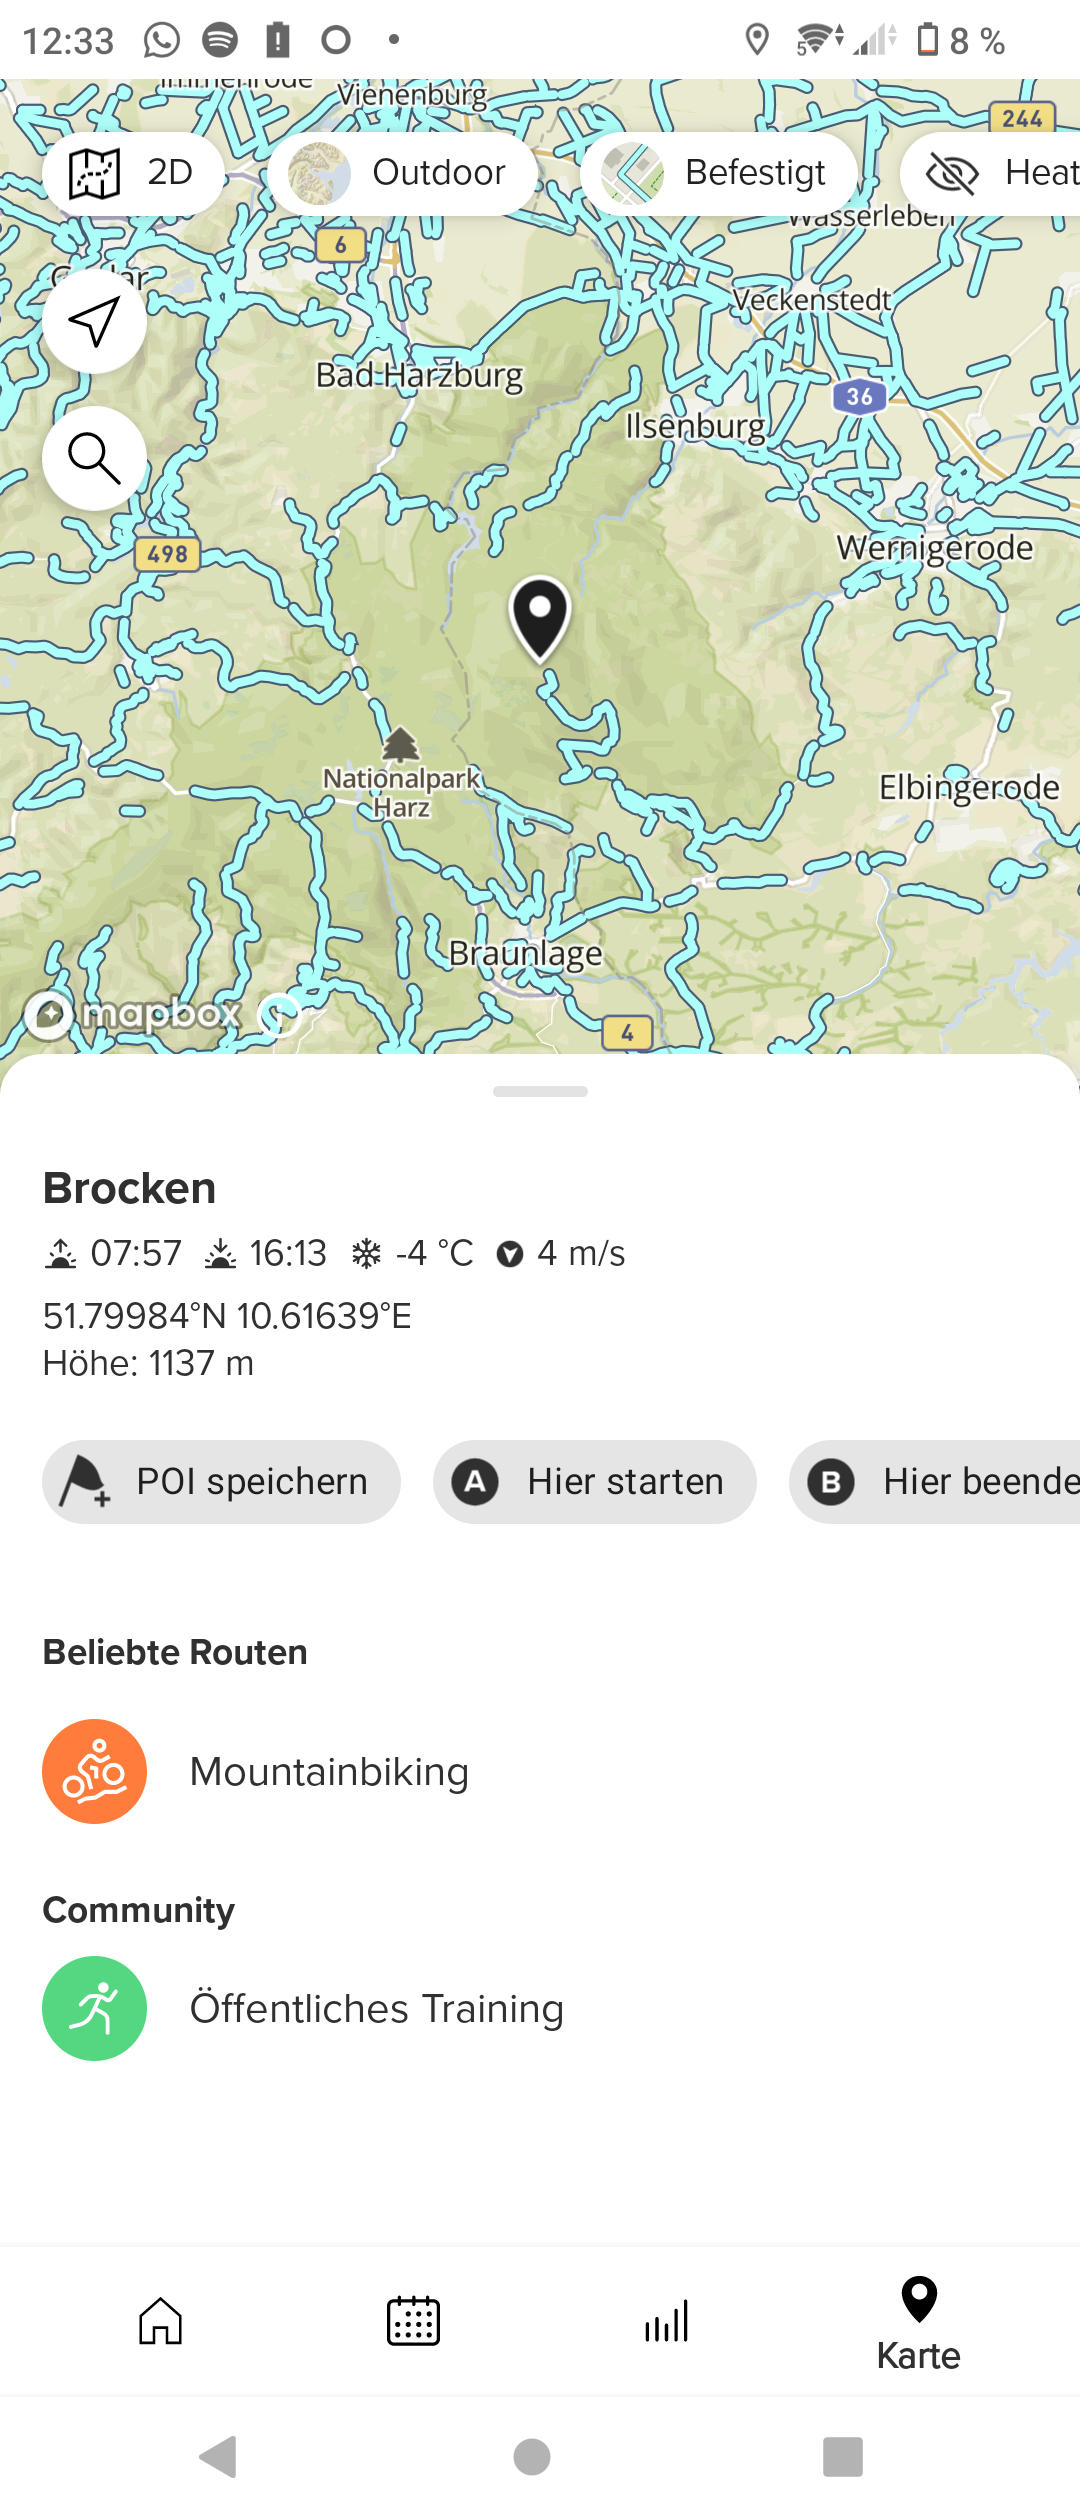Screen dimensions: 1080x2520
Task: Open the home tab icon
Action: coord(160,2320)
